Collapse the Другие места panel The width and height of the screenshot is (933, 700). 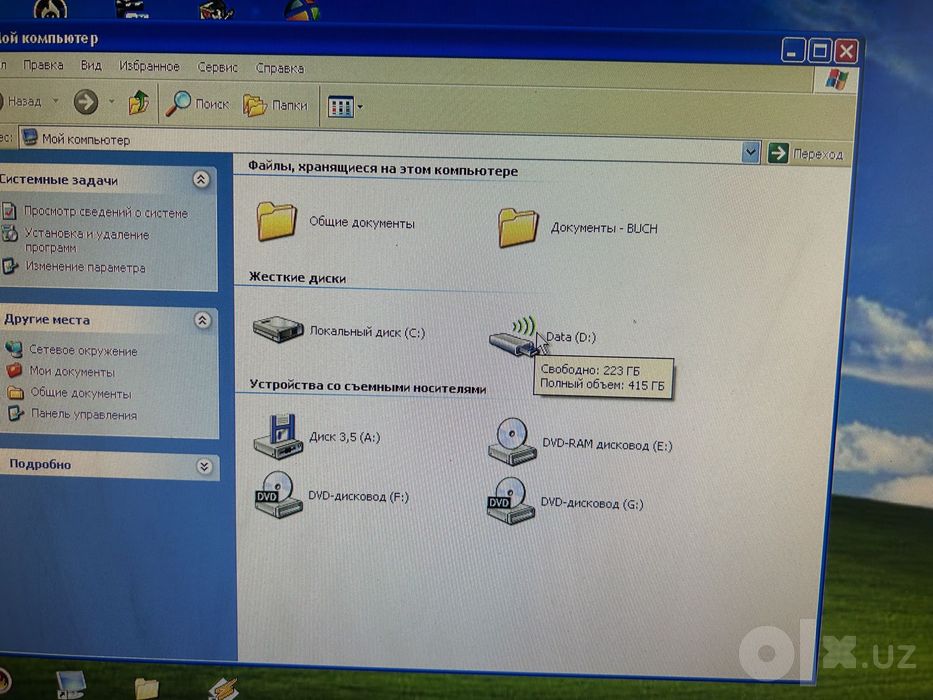[x=202, y=320]
